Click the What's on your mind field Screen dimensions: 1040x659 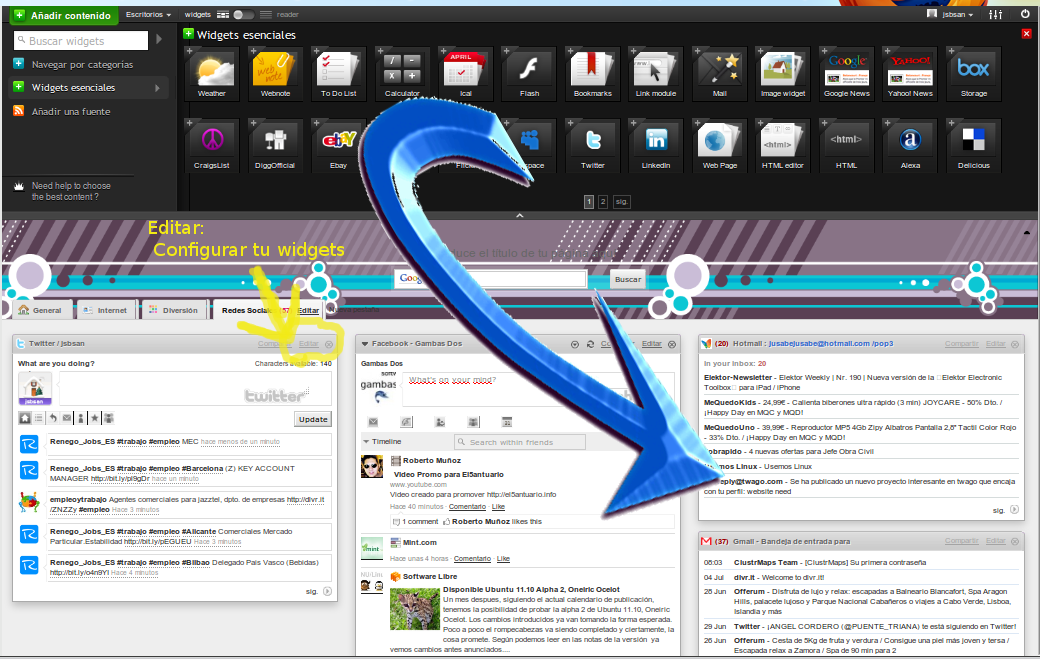point(539,389)
